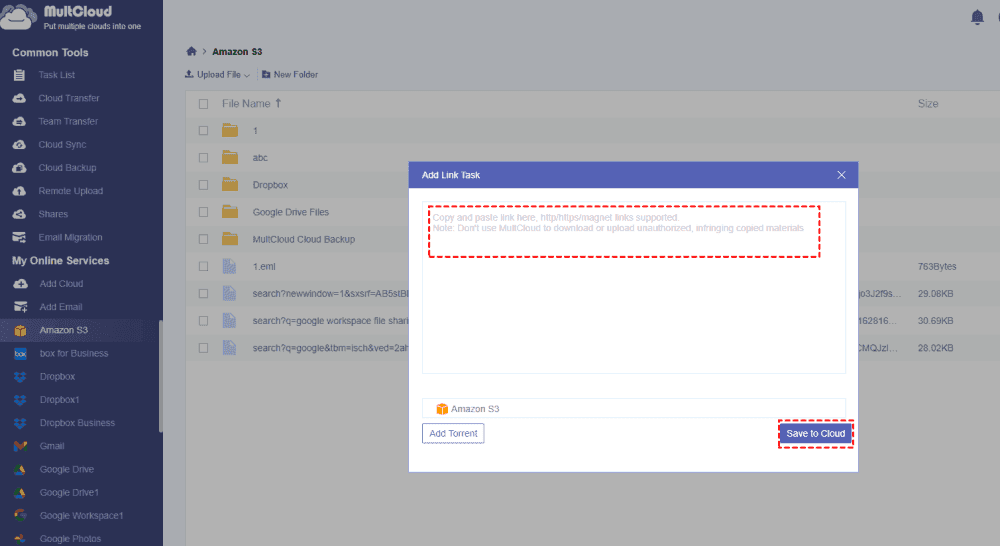Screen dimensions: 1000x546
Task: Open Cloud Transfer from Common Tools
Action: point(69,98)
